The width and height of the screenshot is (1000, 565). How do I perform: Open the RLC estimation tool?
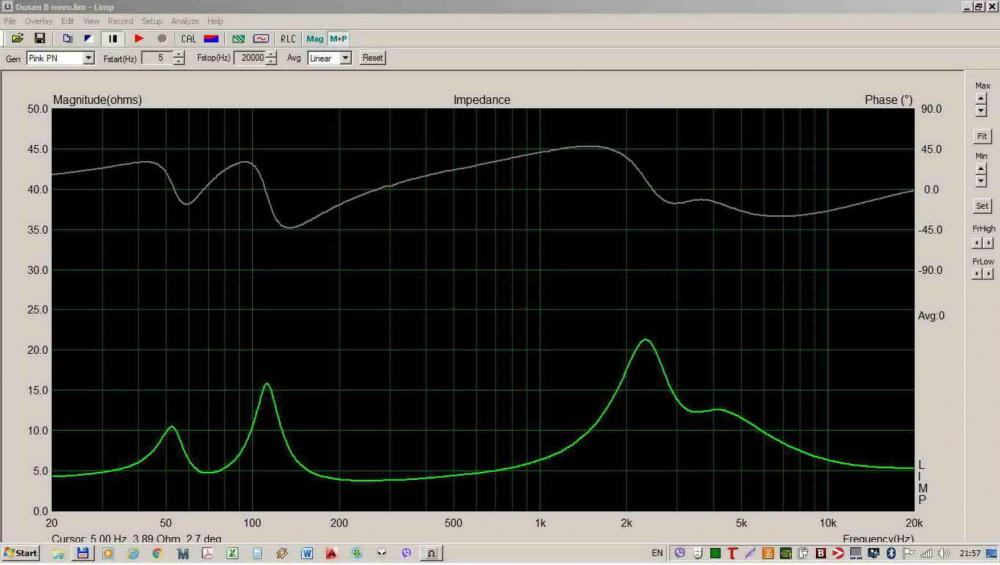288,39
